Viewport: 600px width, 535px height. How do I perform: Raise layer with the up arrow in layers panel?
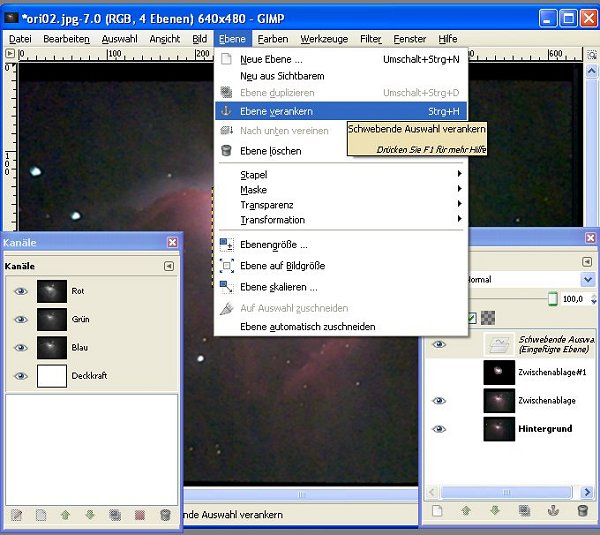pyautogui.click(x=466, y=510)
